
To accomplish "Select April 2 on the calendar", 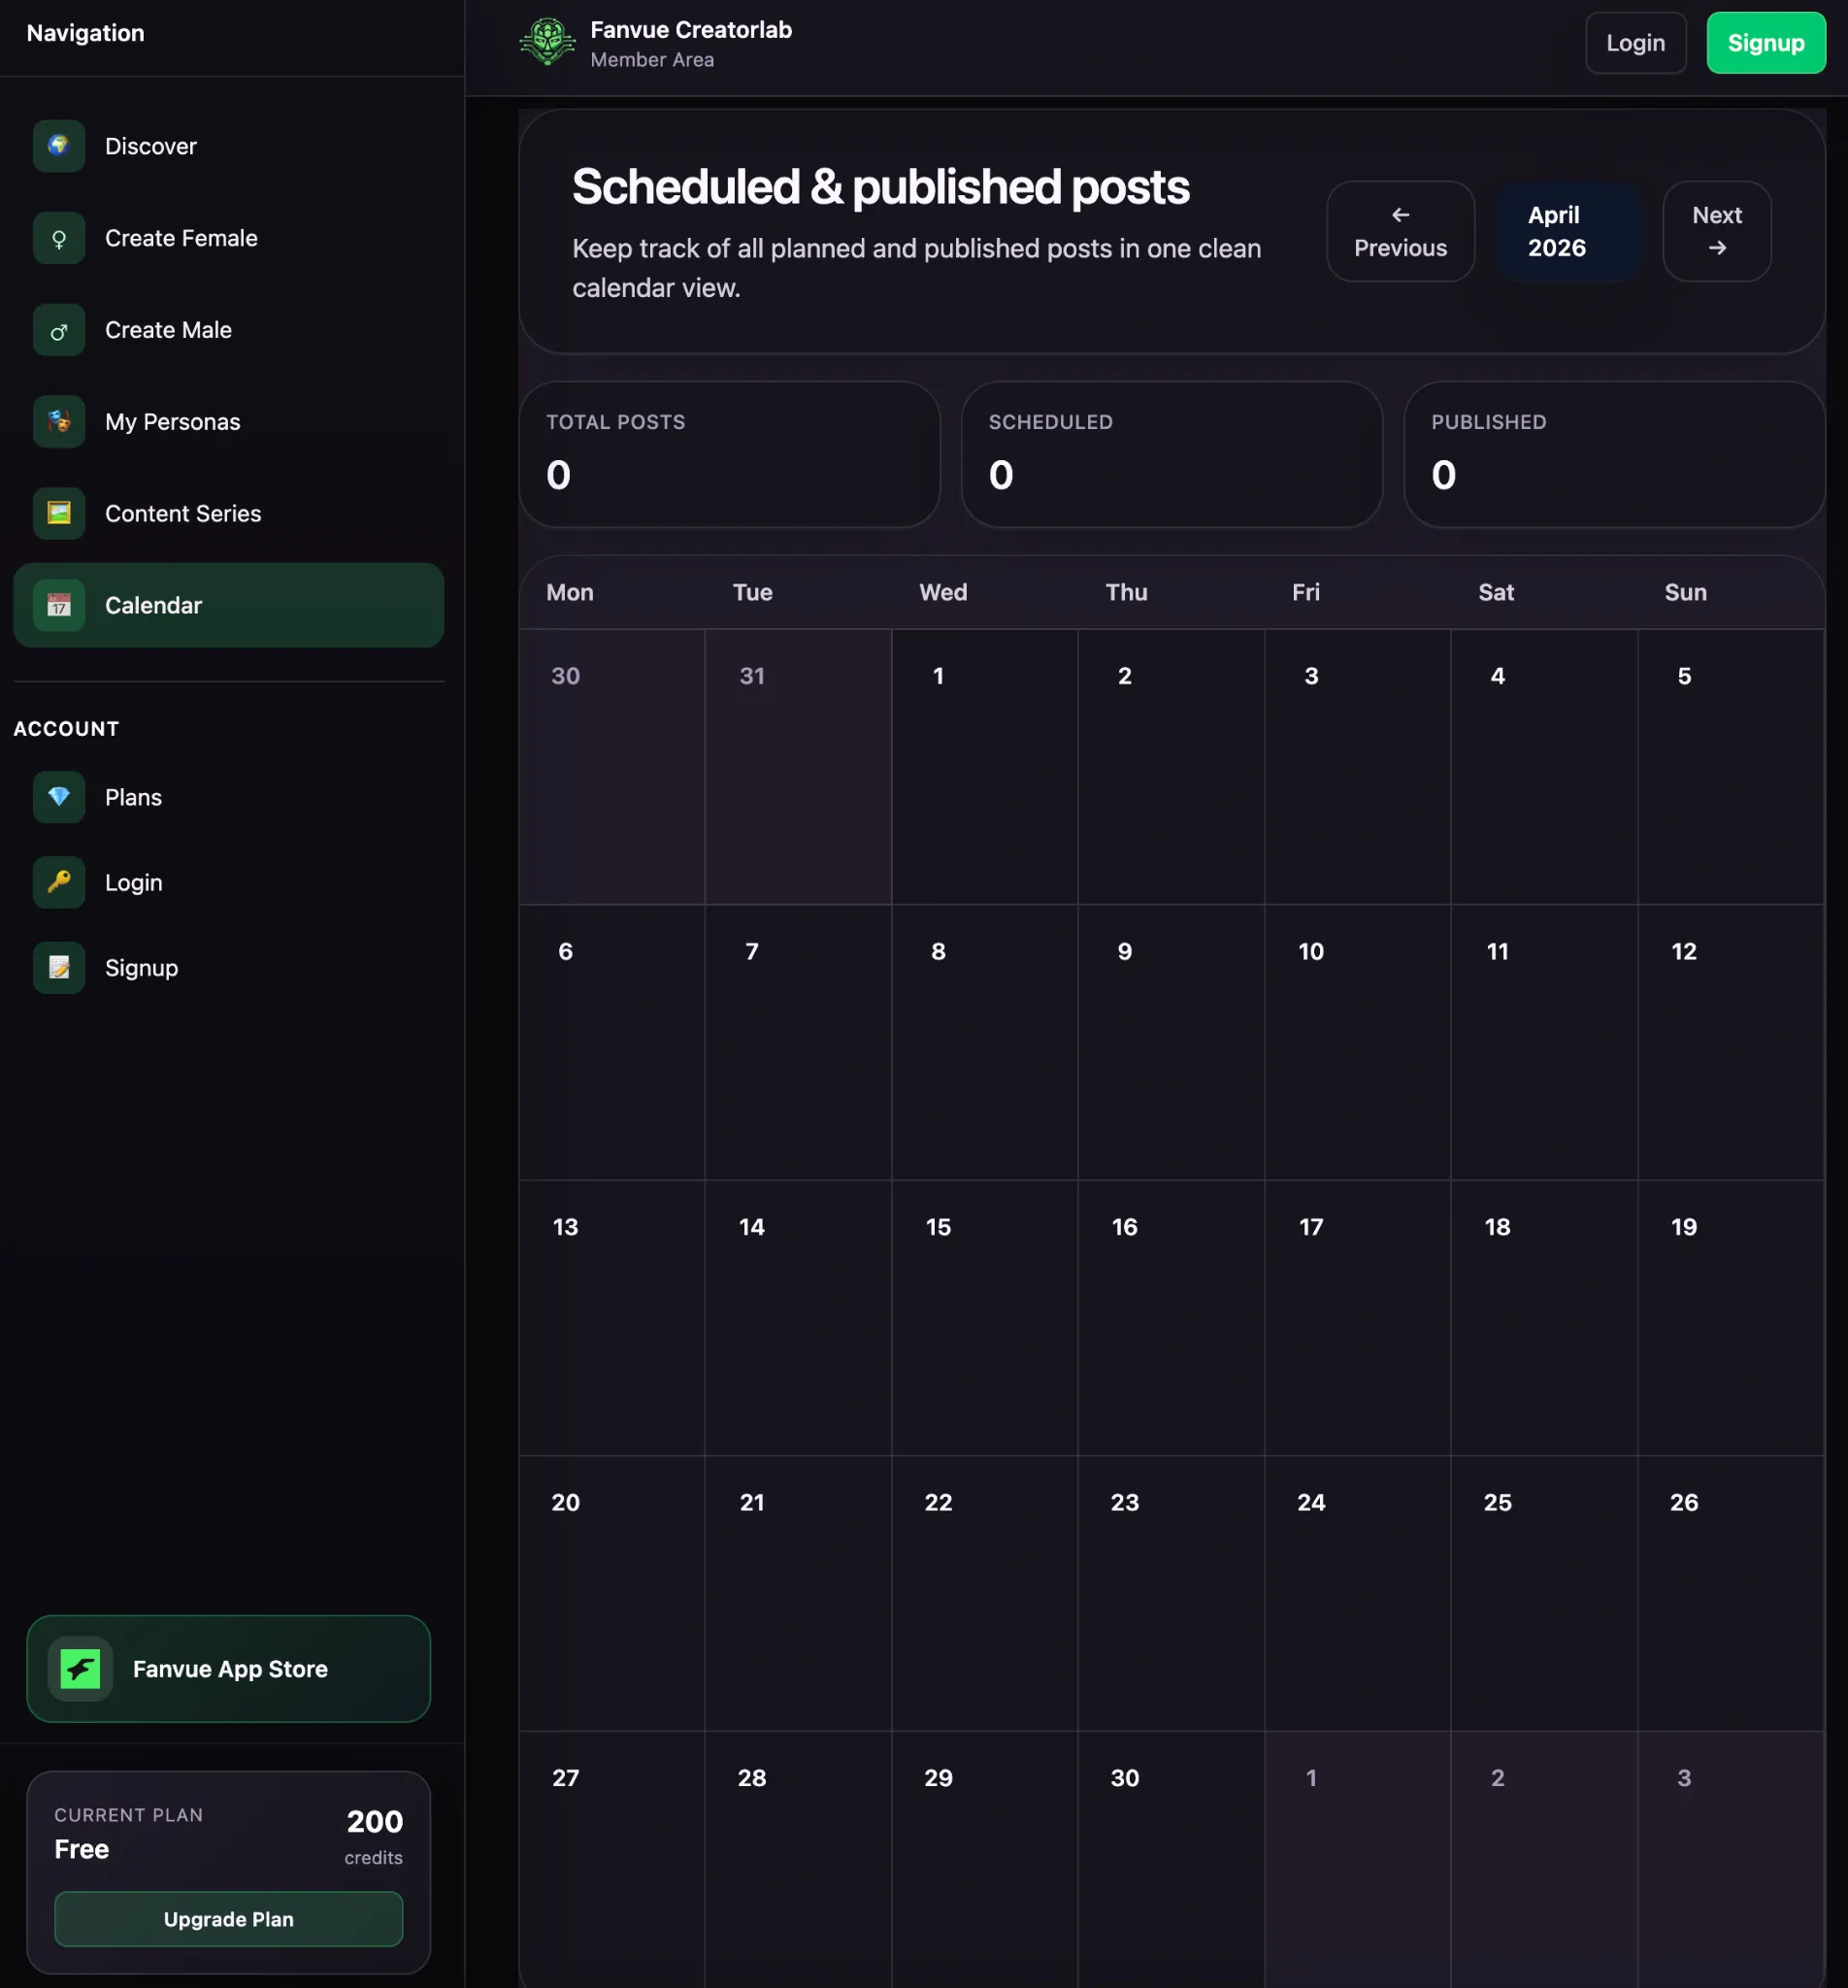I will (1171, 767).
